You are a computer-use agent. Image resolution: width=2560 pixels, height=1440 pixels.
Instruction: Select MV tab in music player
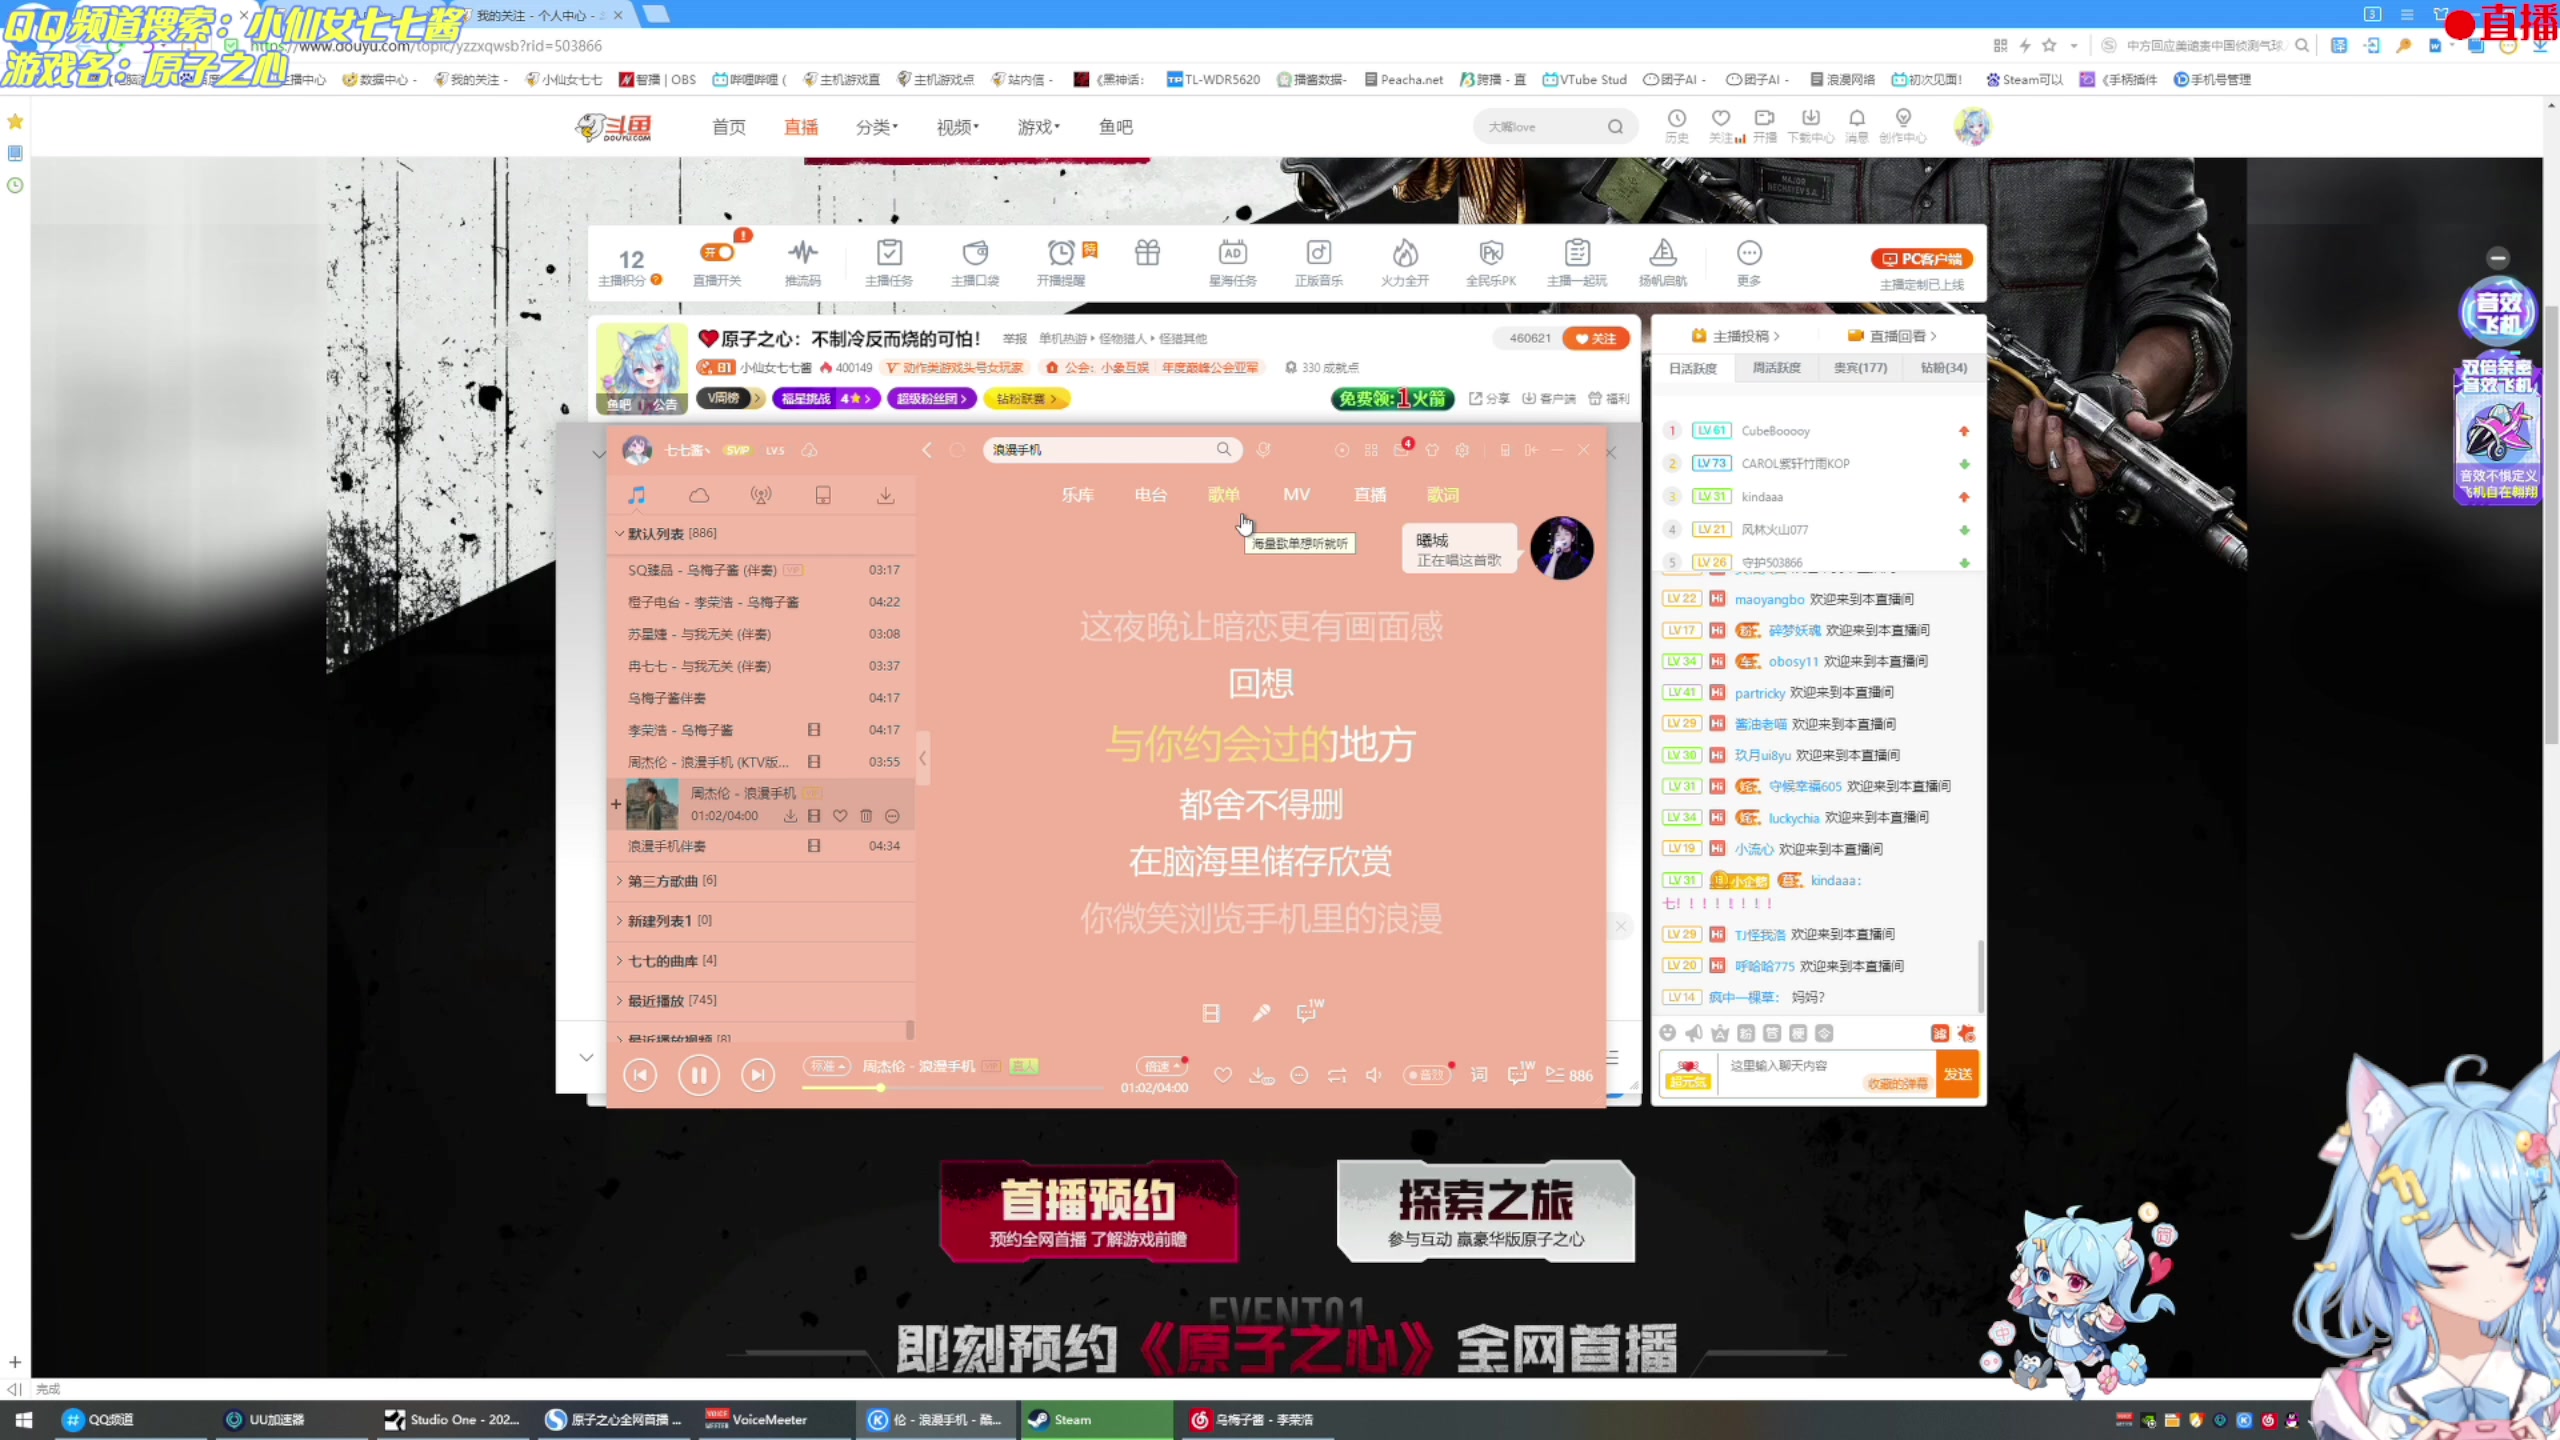point(1296,495)
